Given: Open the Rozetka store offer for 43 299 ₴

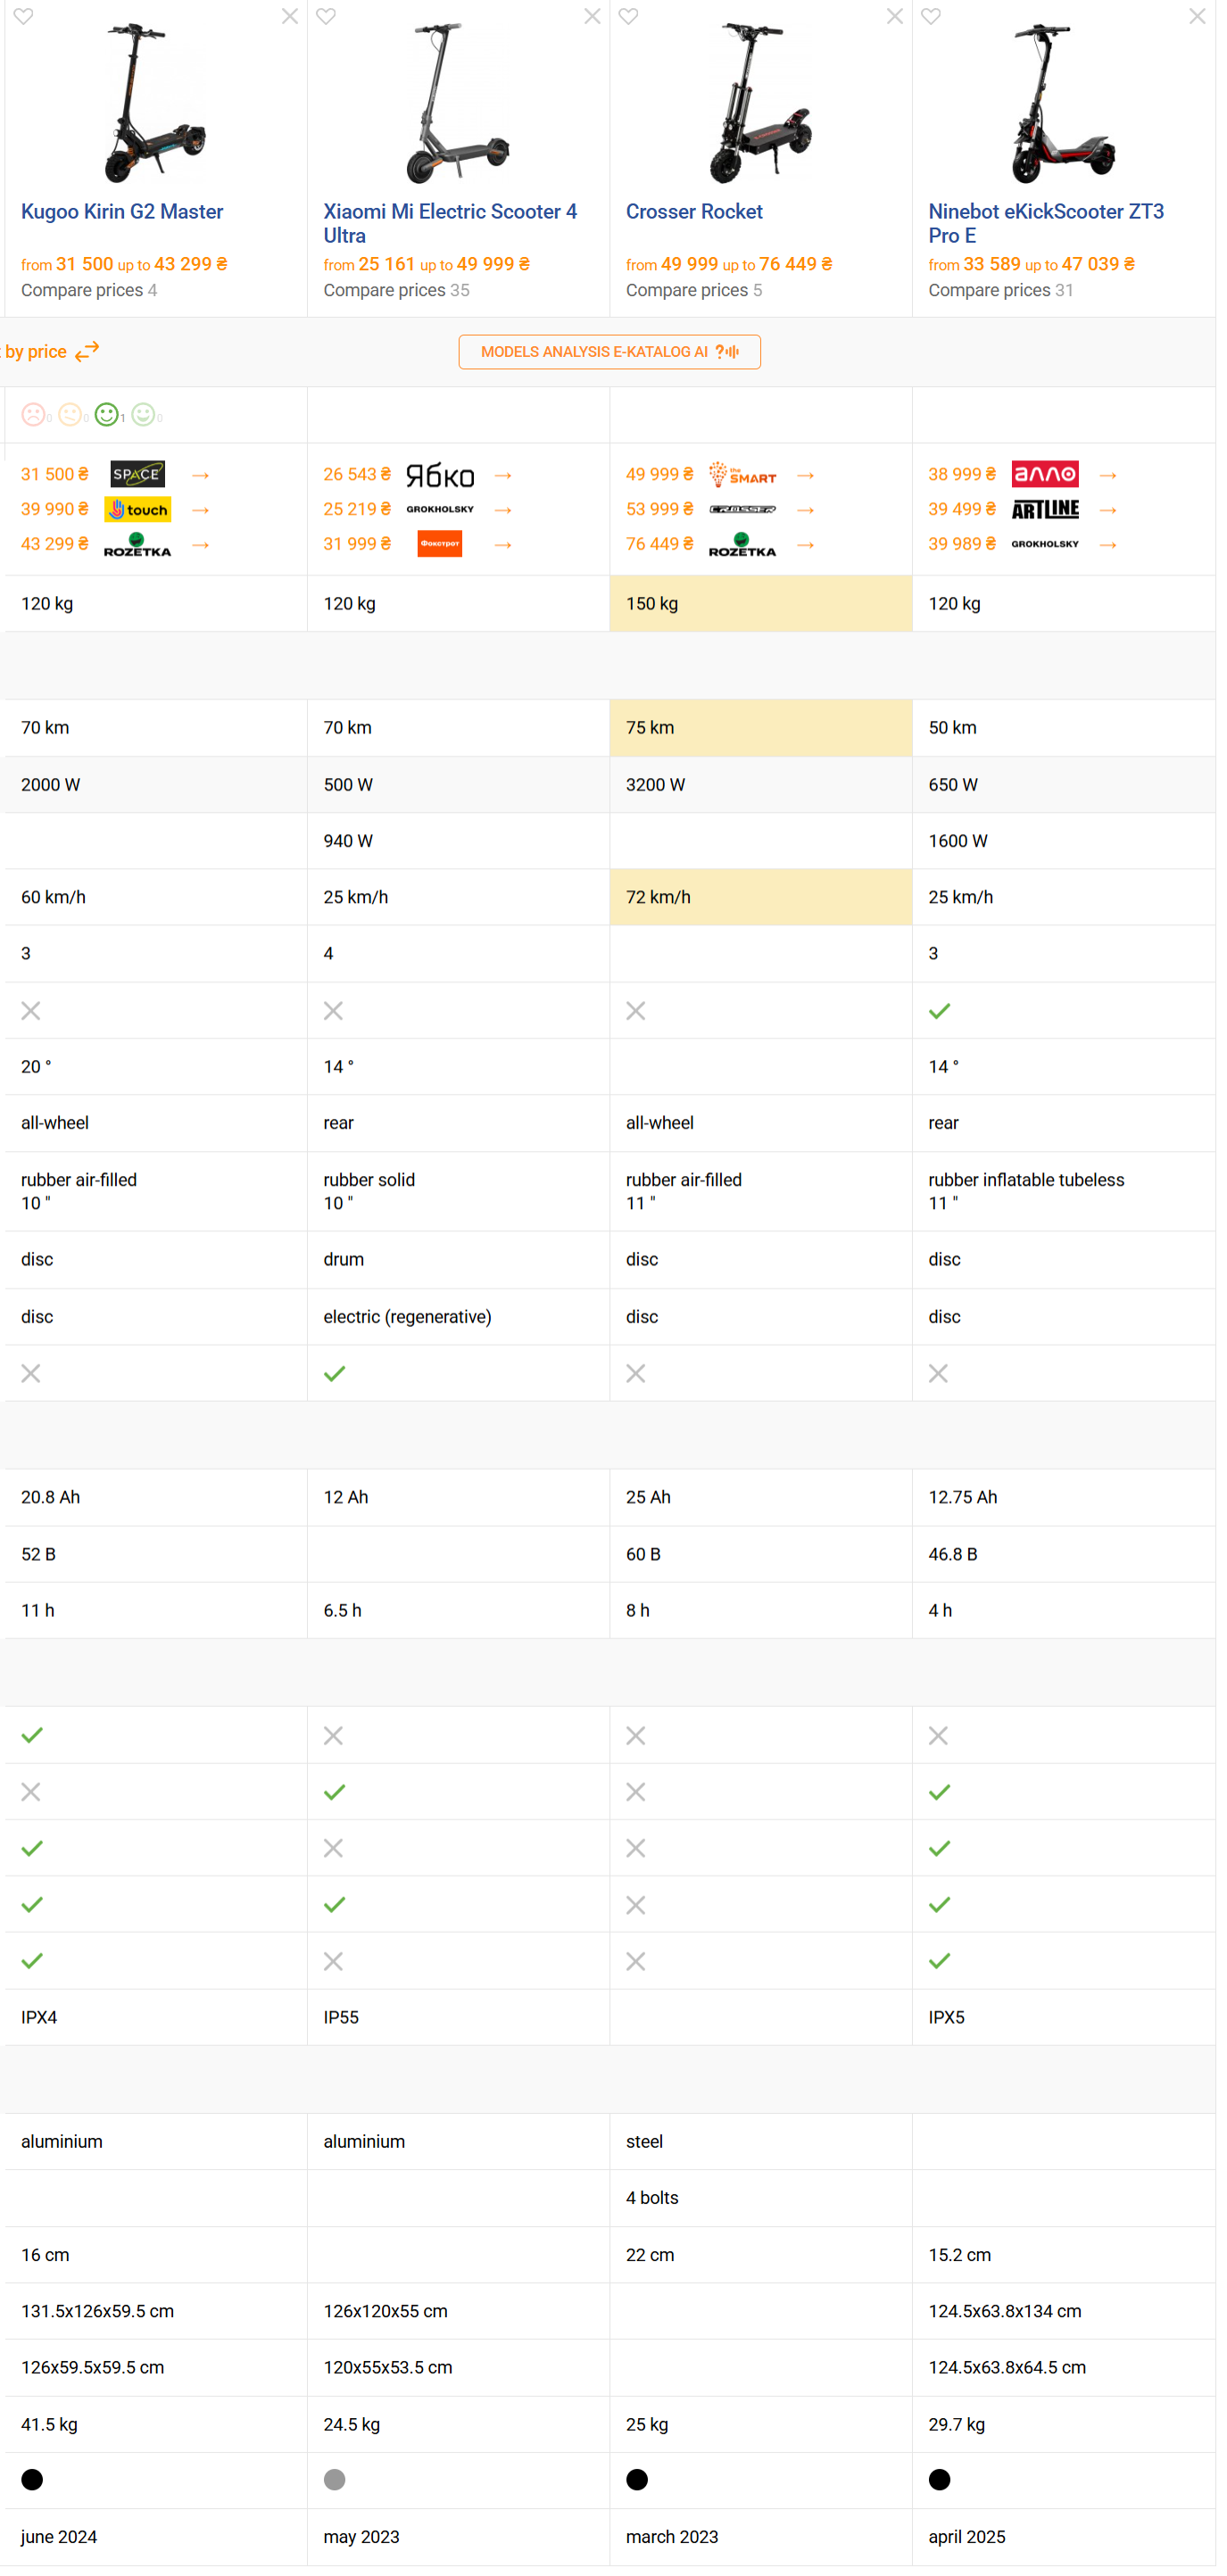Looking at the screenshot, I should pyautogui.click(x=138, y=544).
